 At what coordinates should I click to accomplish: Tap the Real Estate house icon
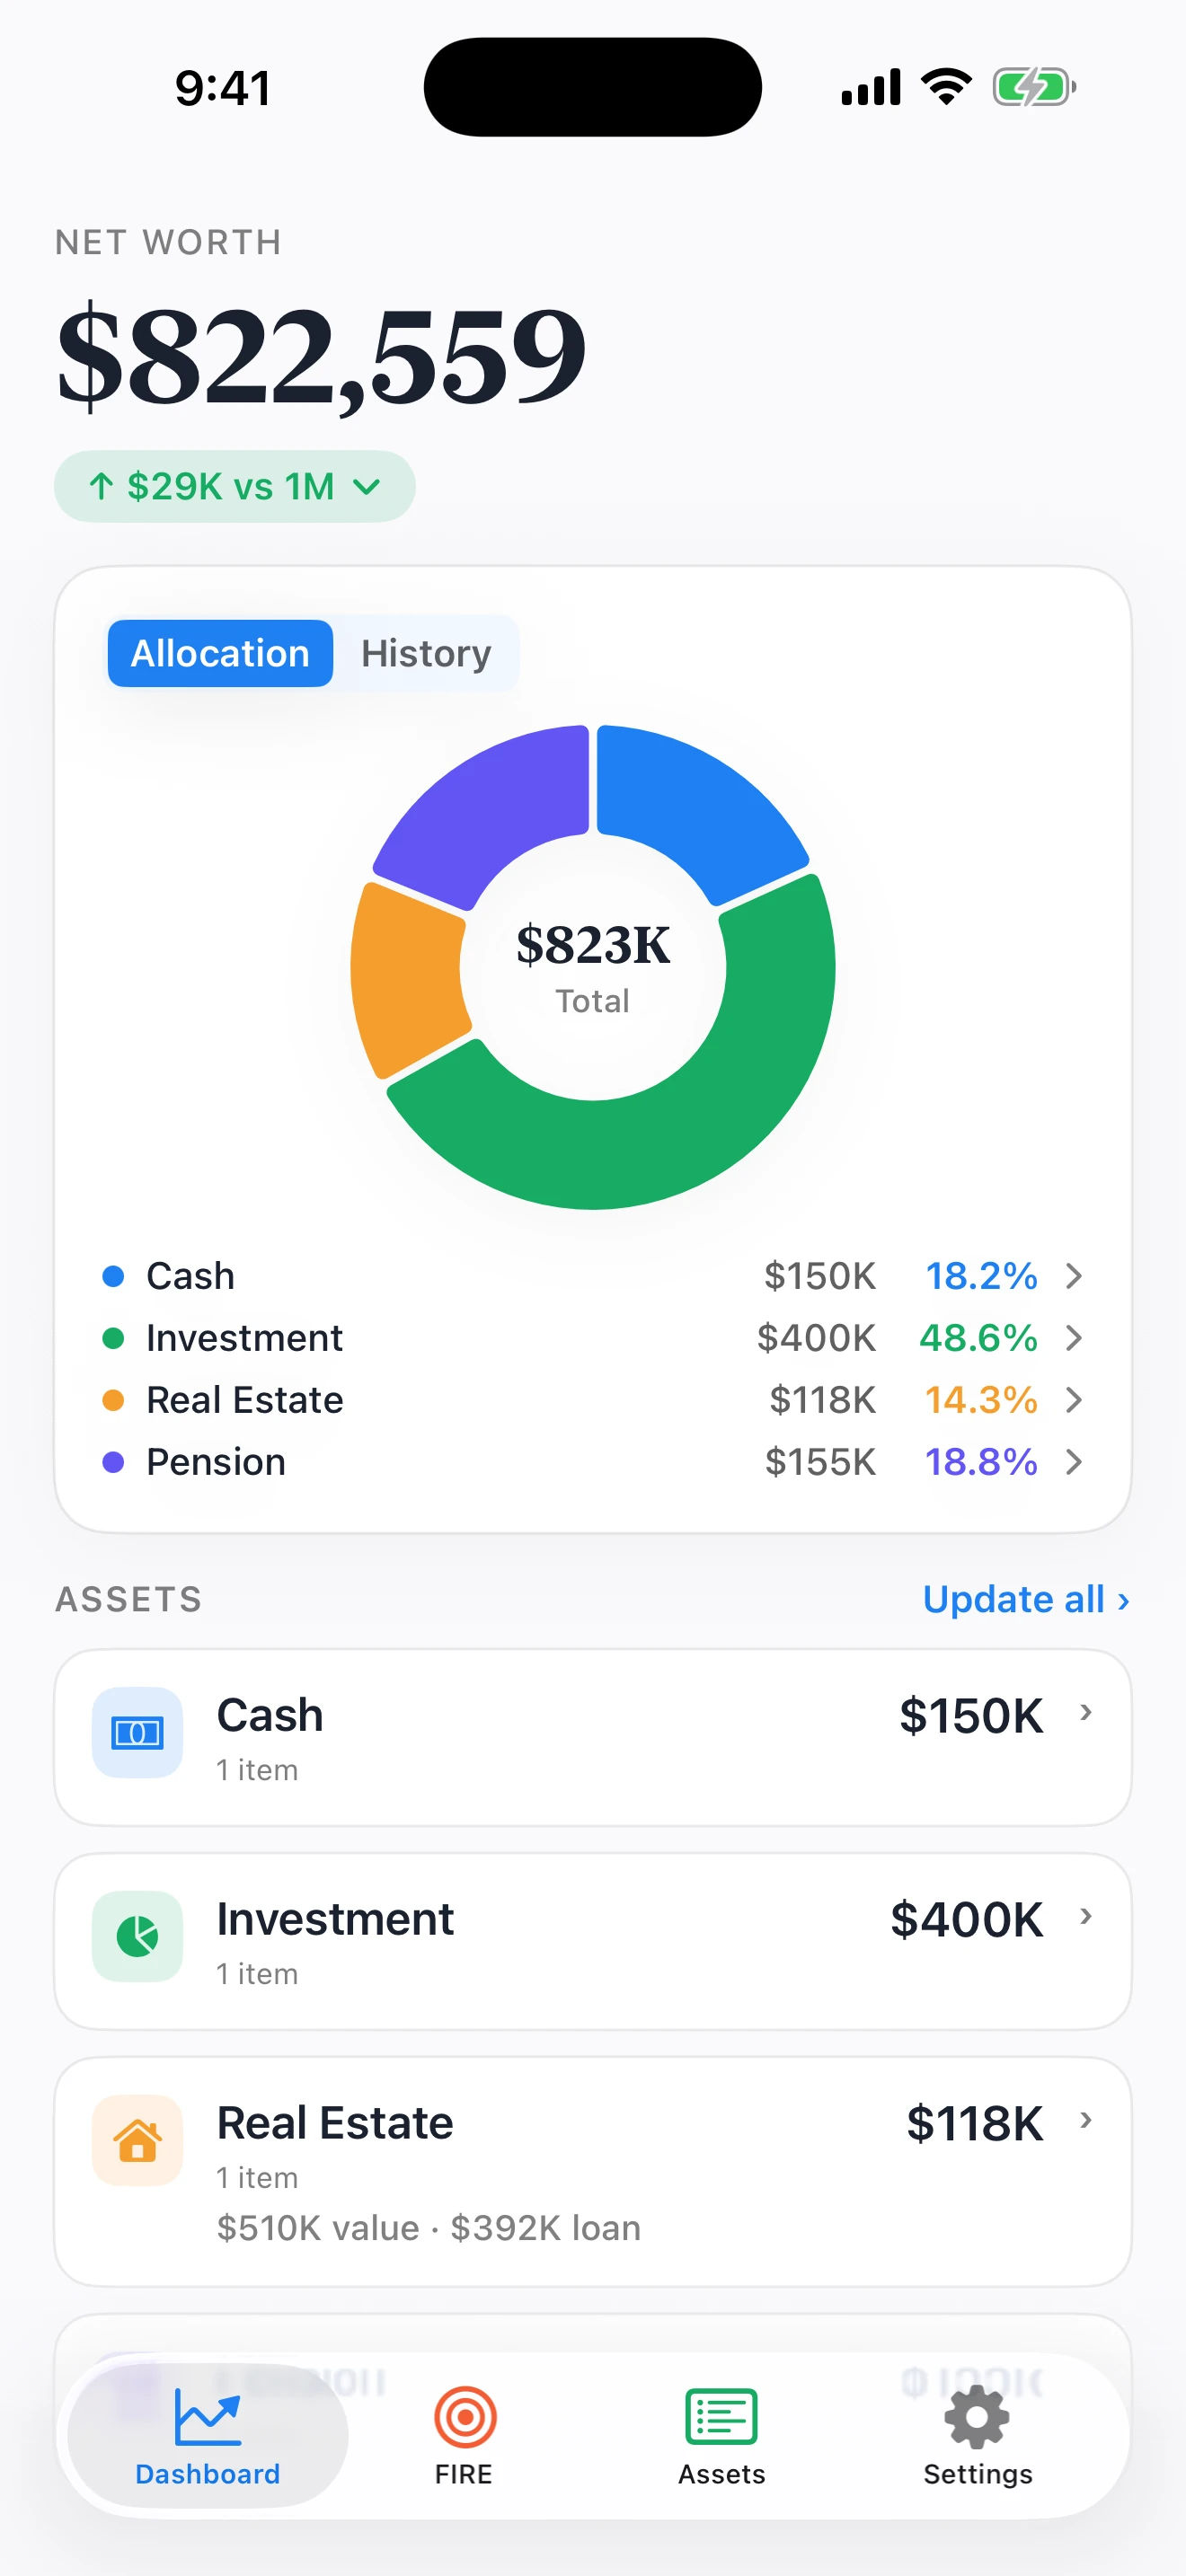tap(137, 2140)
